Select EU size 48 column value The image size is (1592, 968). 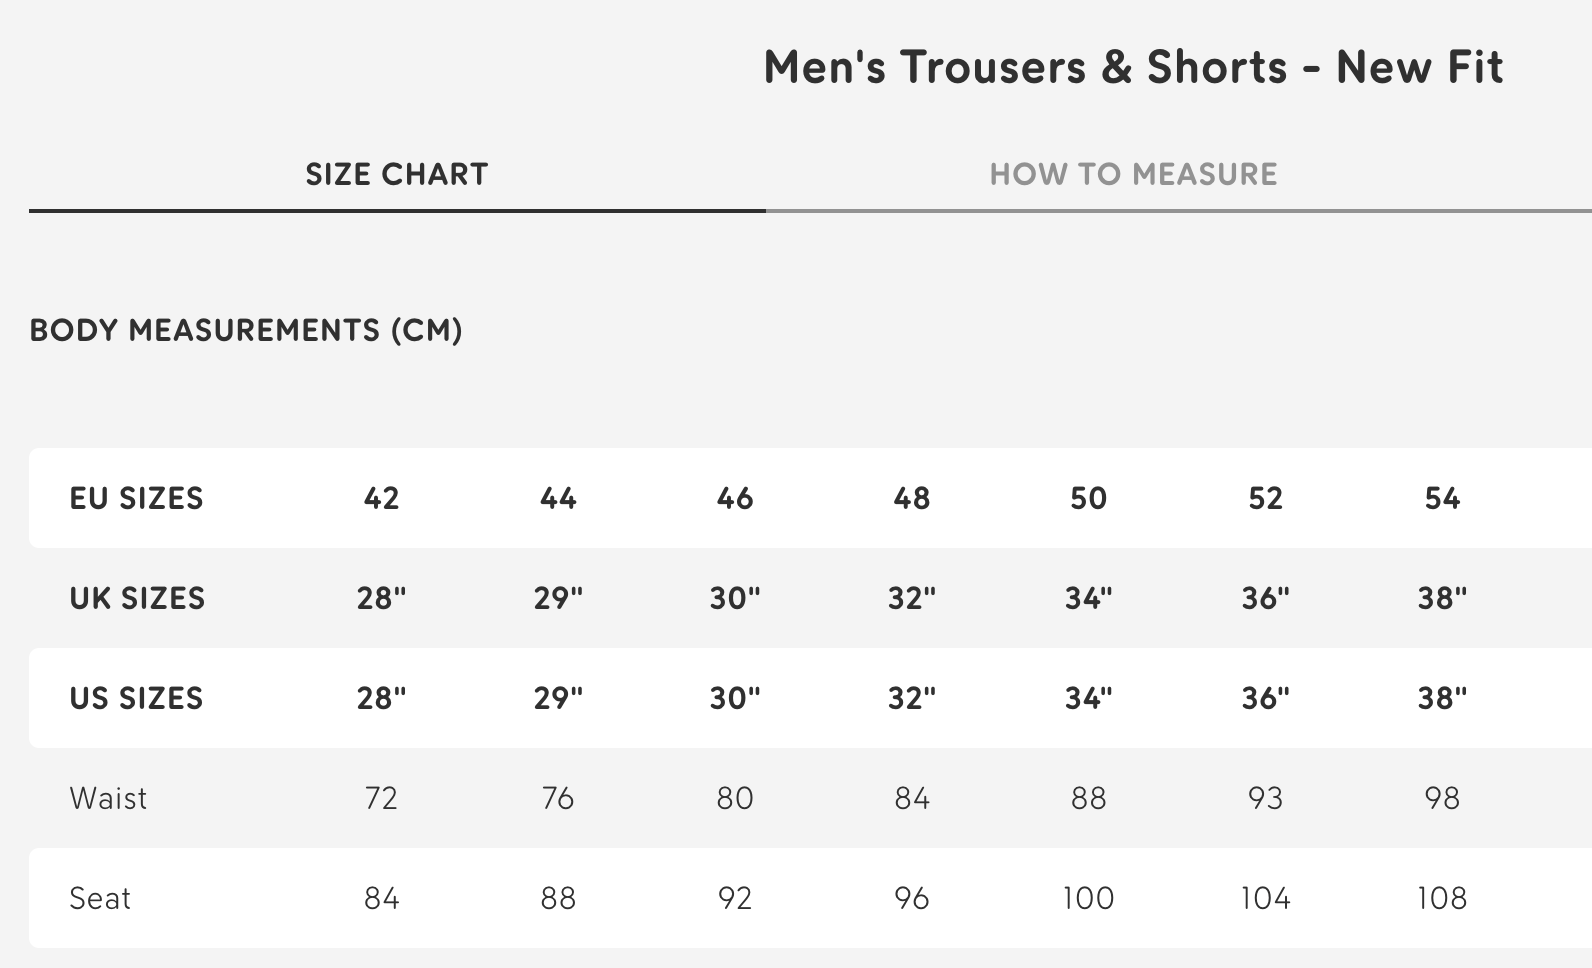(912, 498)
